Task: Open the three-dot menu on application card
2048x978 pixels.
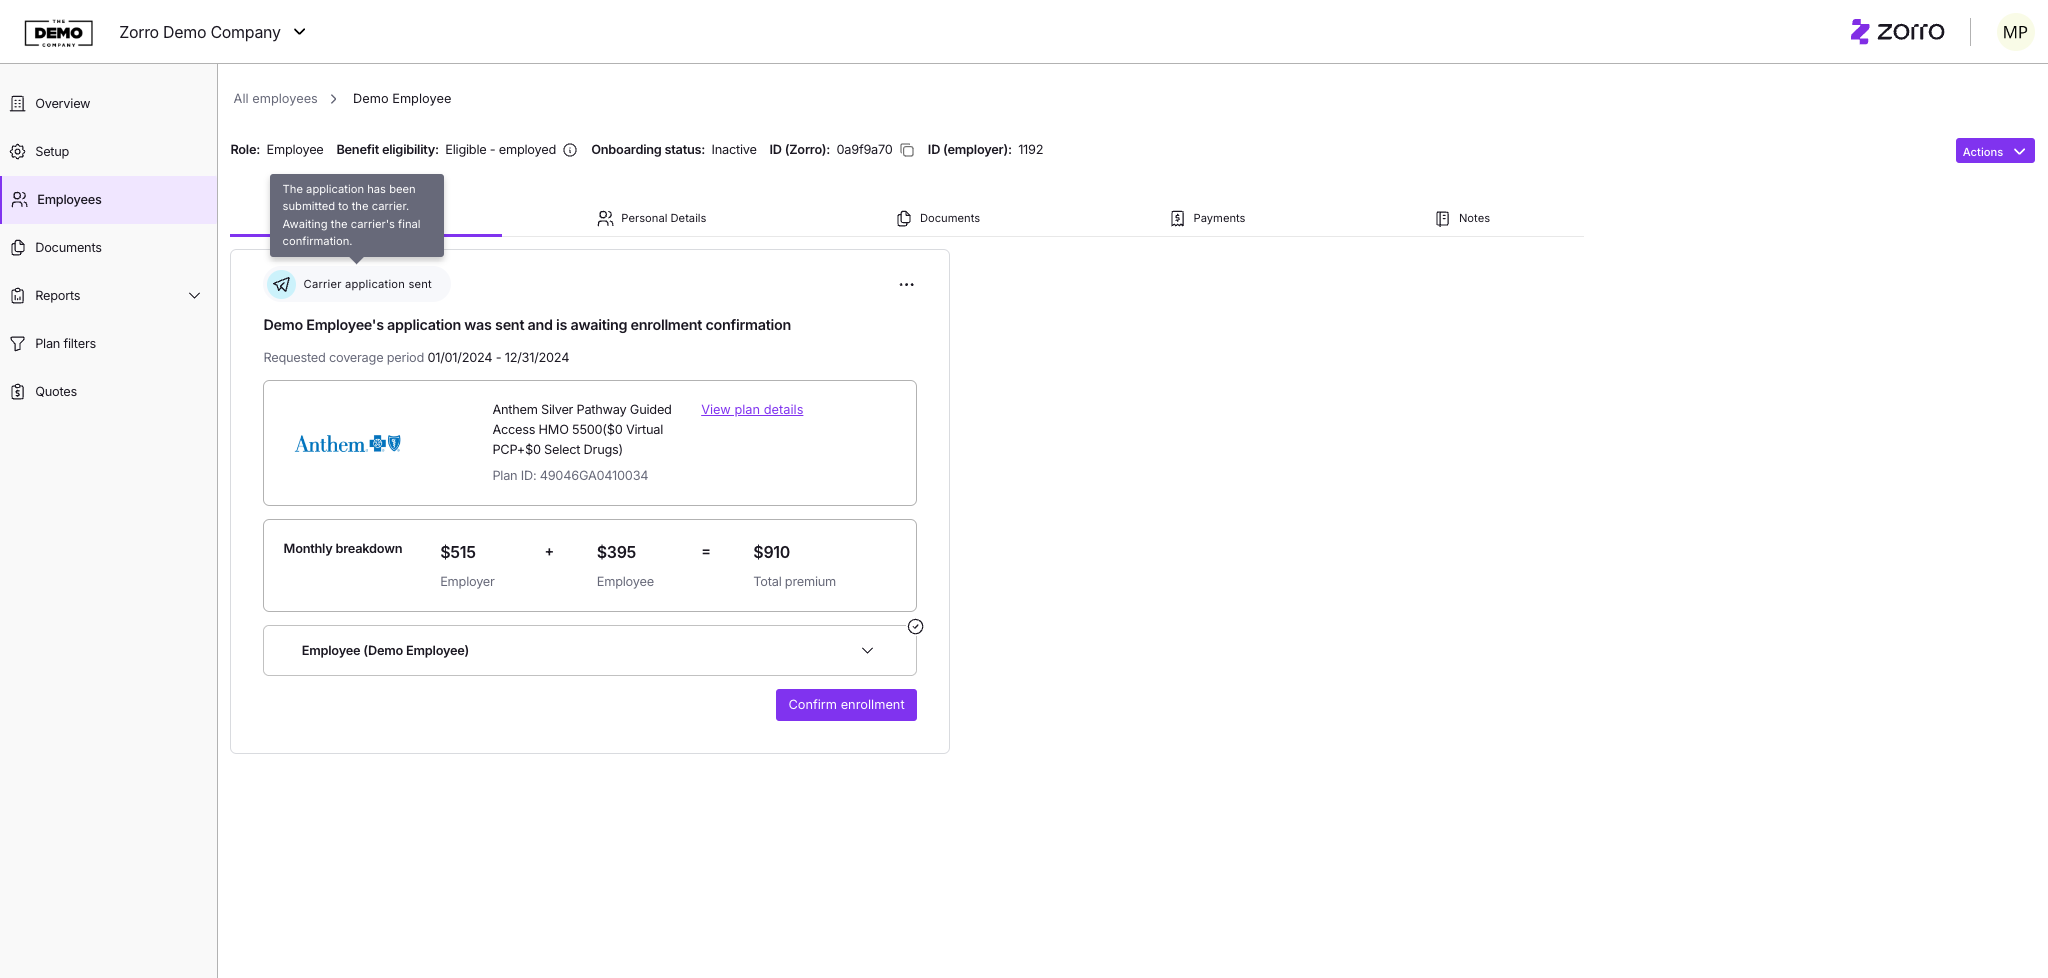Action: pos(906,285)
